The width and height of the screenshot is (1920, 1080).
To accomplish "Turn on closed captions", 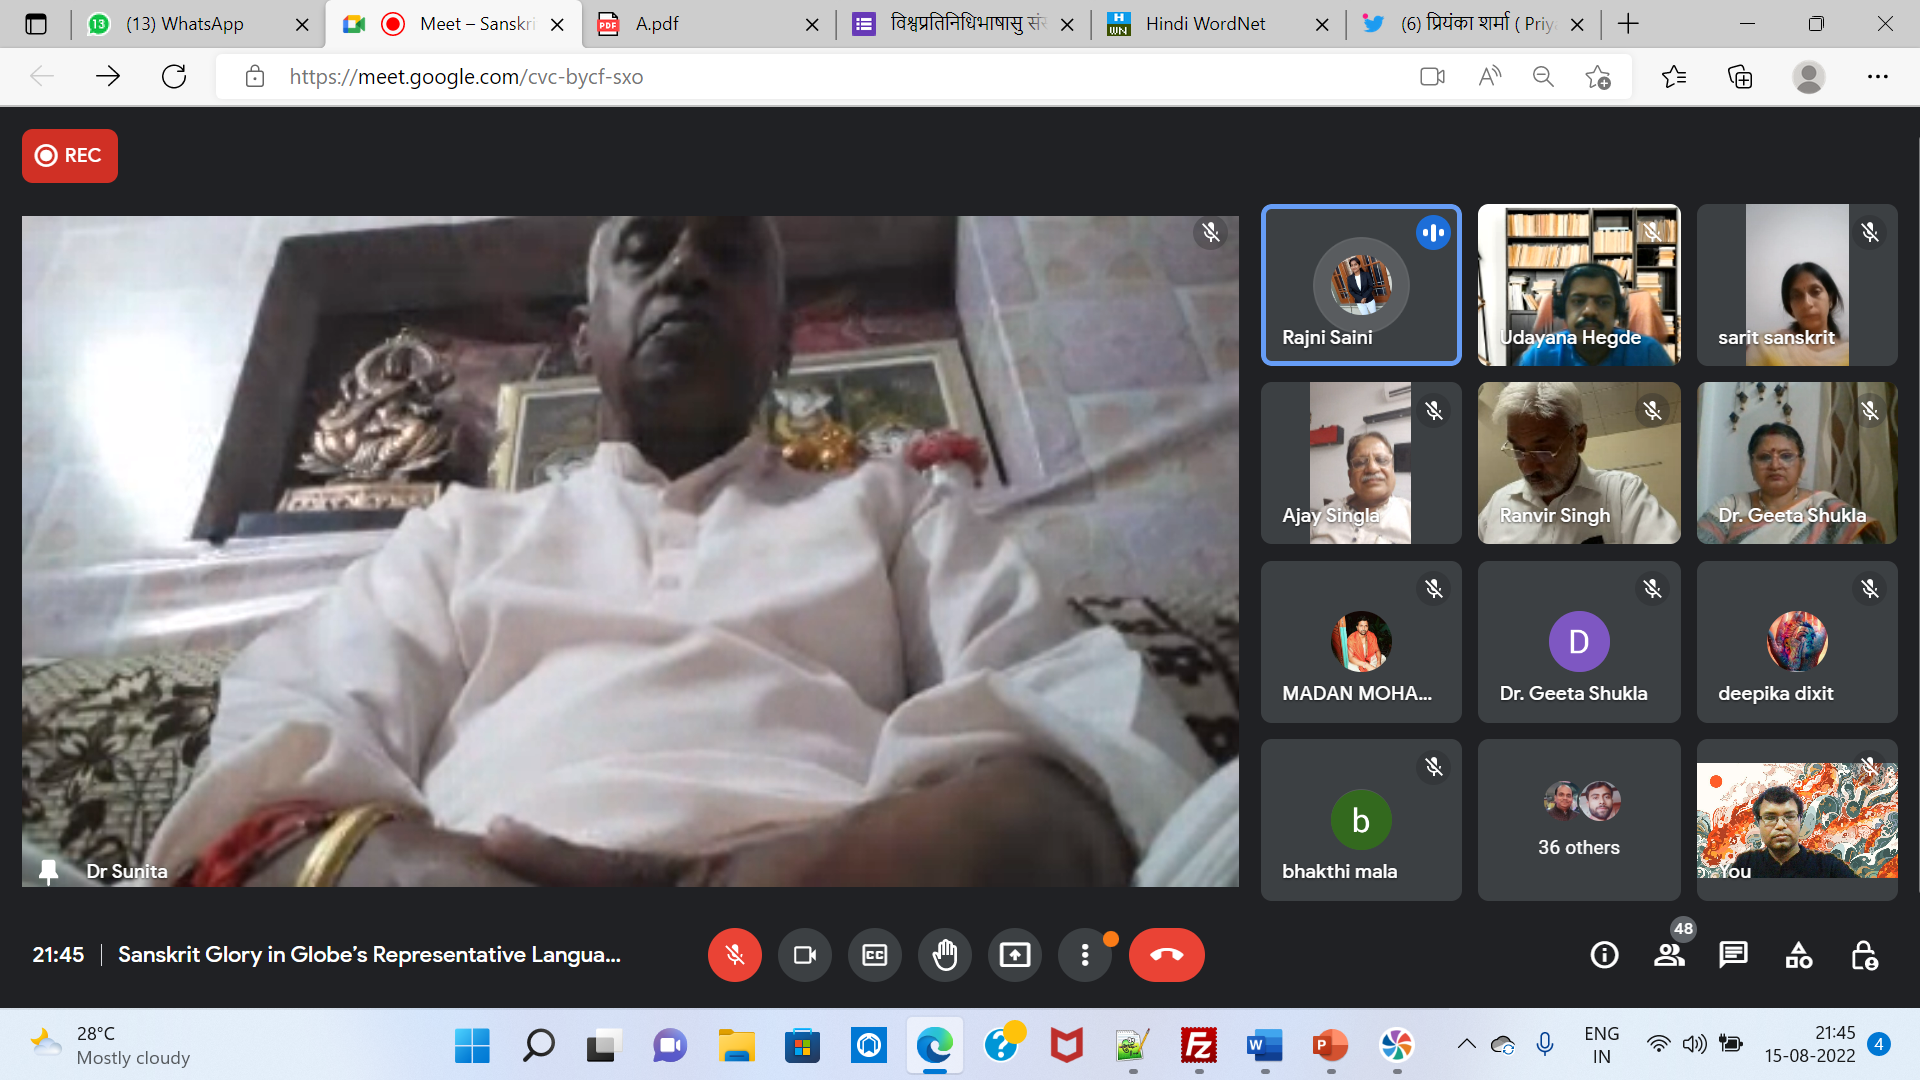I will click(x=874, y=955).
